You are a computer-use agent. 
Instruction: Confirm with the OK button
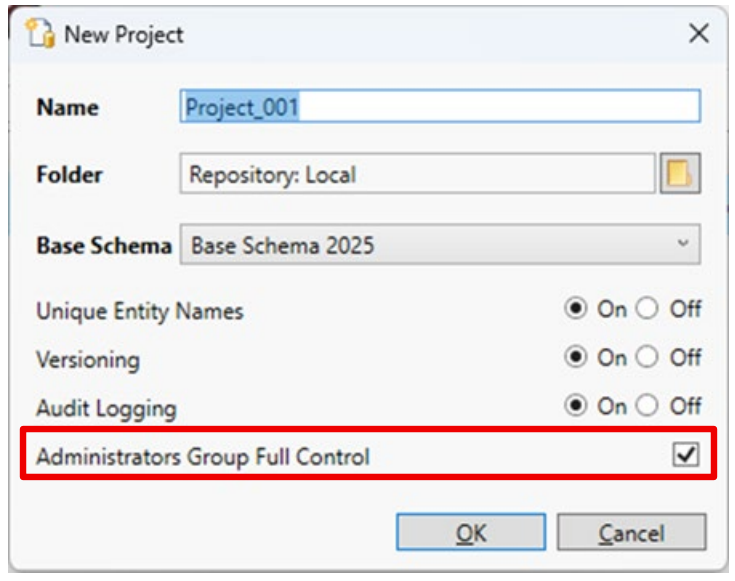[x=471, y=534]
